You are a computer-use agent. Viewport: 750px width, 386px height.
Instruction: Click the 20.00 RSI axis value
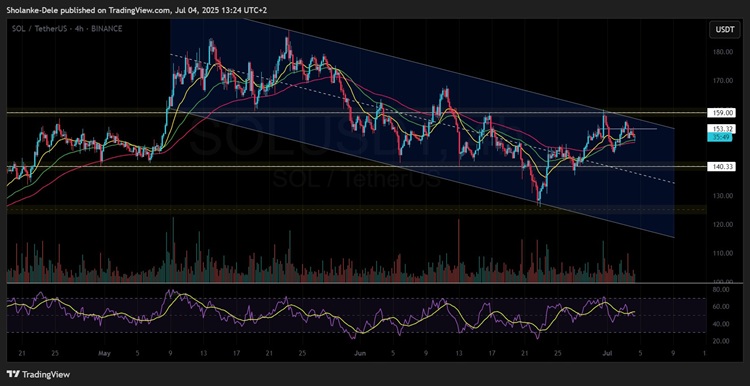[721, 341]
